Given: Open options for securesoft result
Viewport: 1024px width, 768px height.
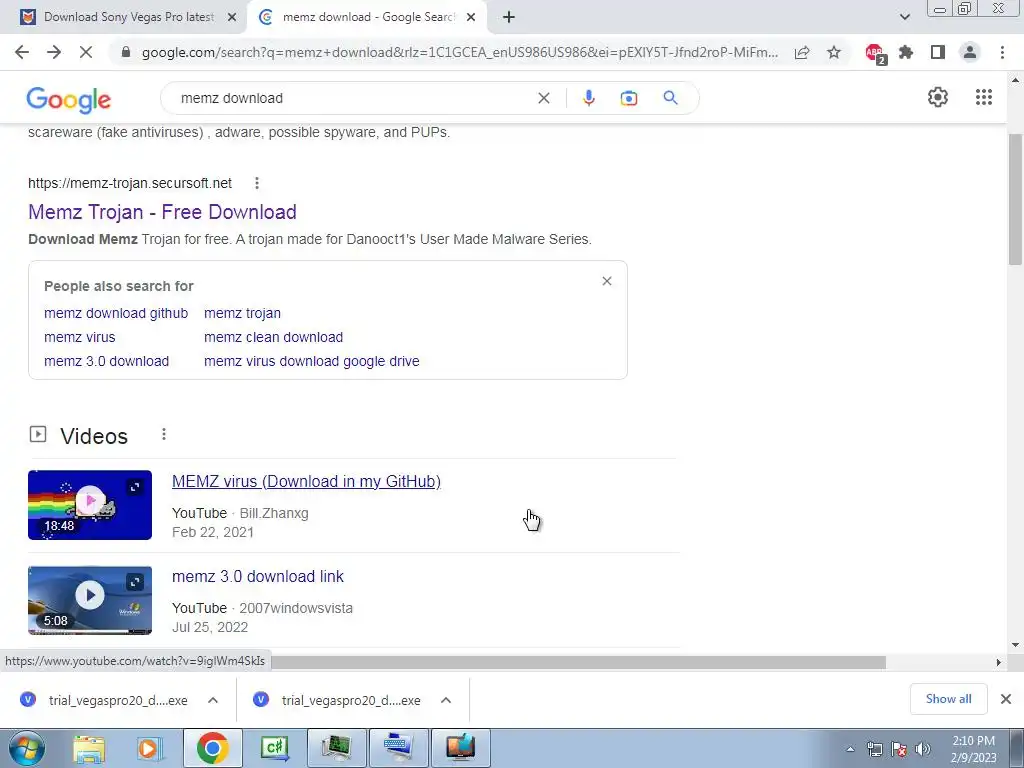Looking at the screenshot, I should [257, 184].
